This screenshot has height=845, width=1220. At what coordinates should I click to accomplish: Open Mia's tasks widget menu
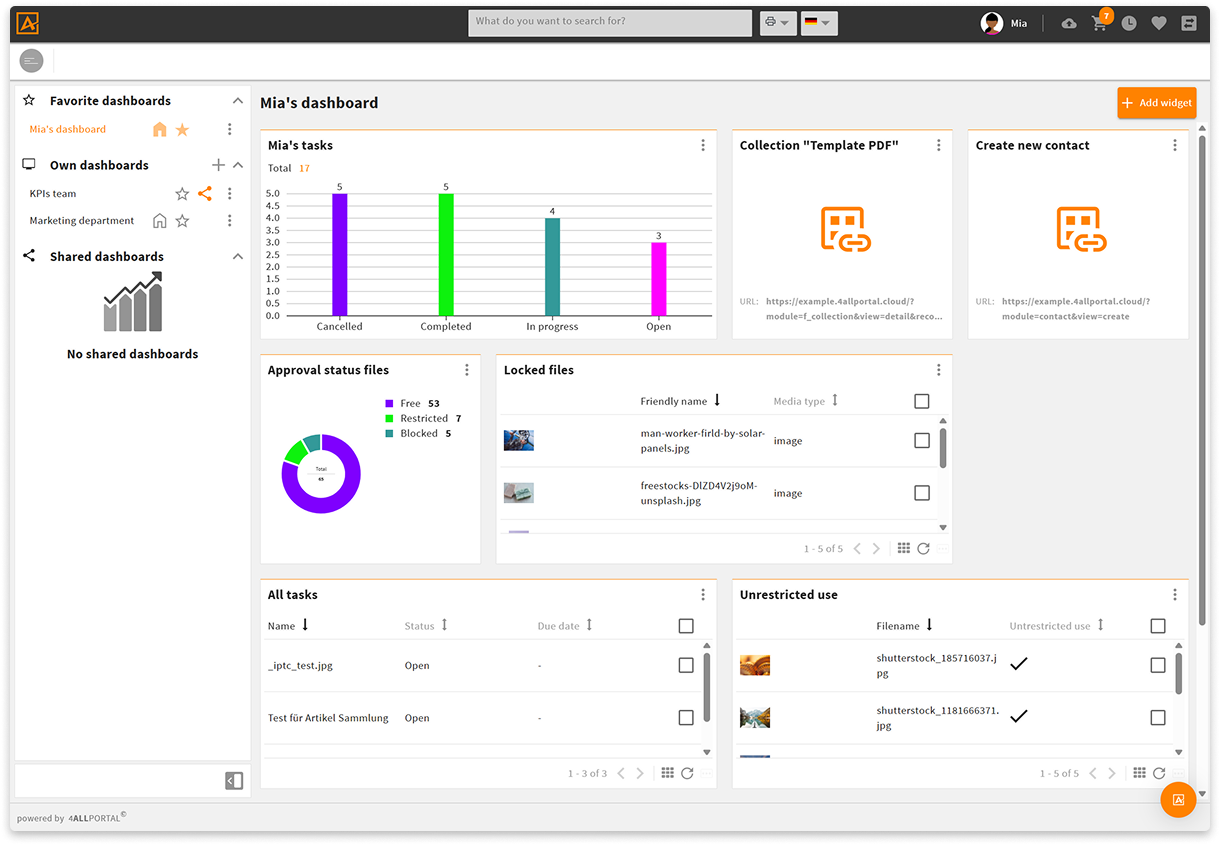(703, 145)
